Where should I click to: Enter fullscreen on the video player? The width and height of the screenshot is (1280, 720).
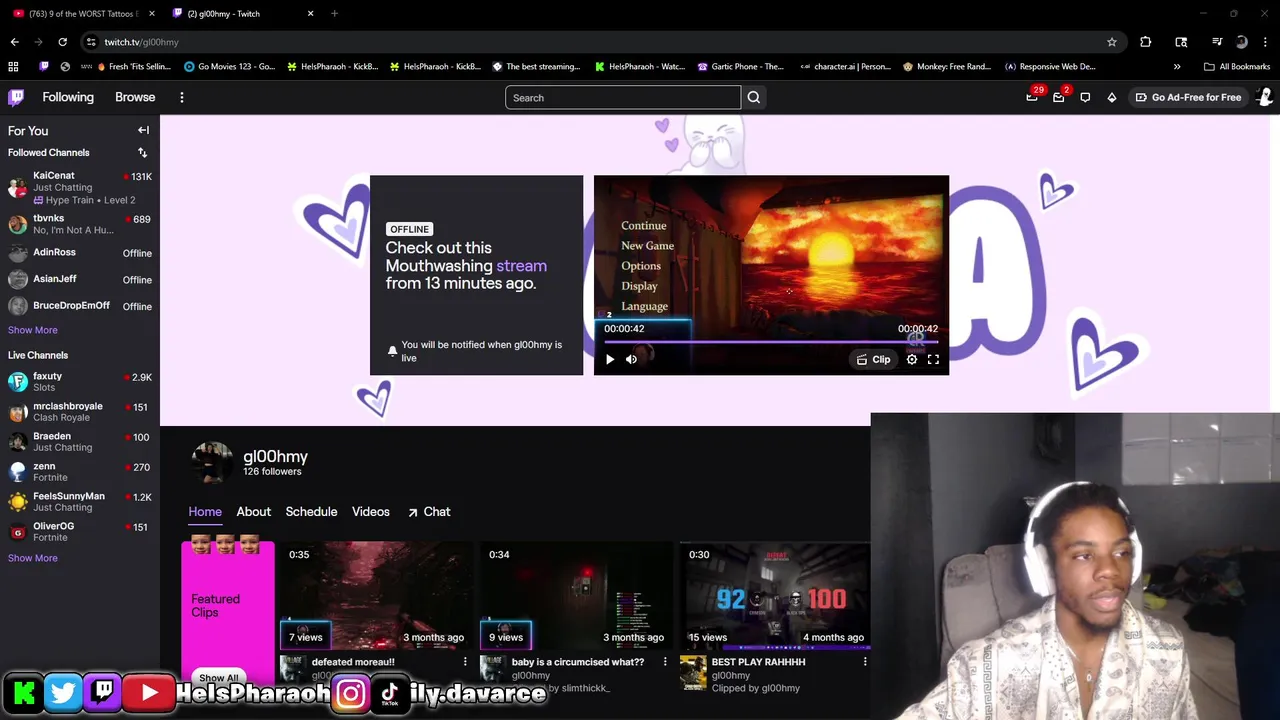[933, 359]
